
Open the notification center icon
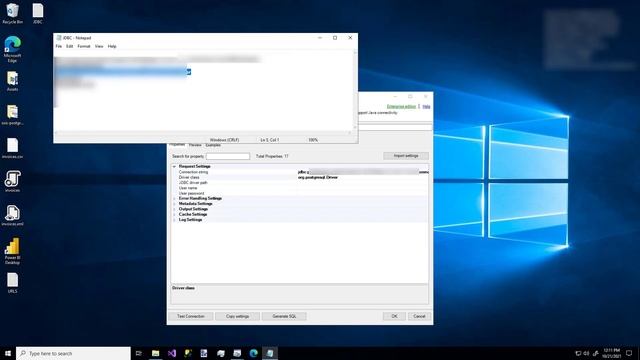pos(629,353)
